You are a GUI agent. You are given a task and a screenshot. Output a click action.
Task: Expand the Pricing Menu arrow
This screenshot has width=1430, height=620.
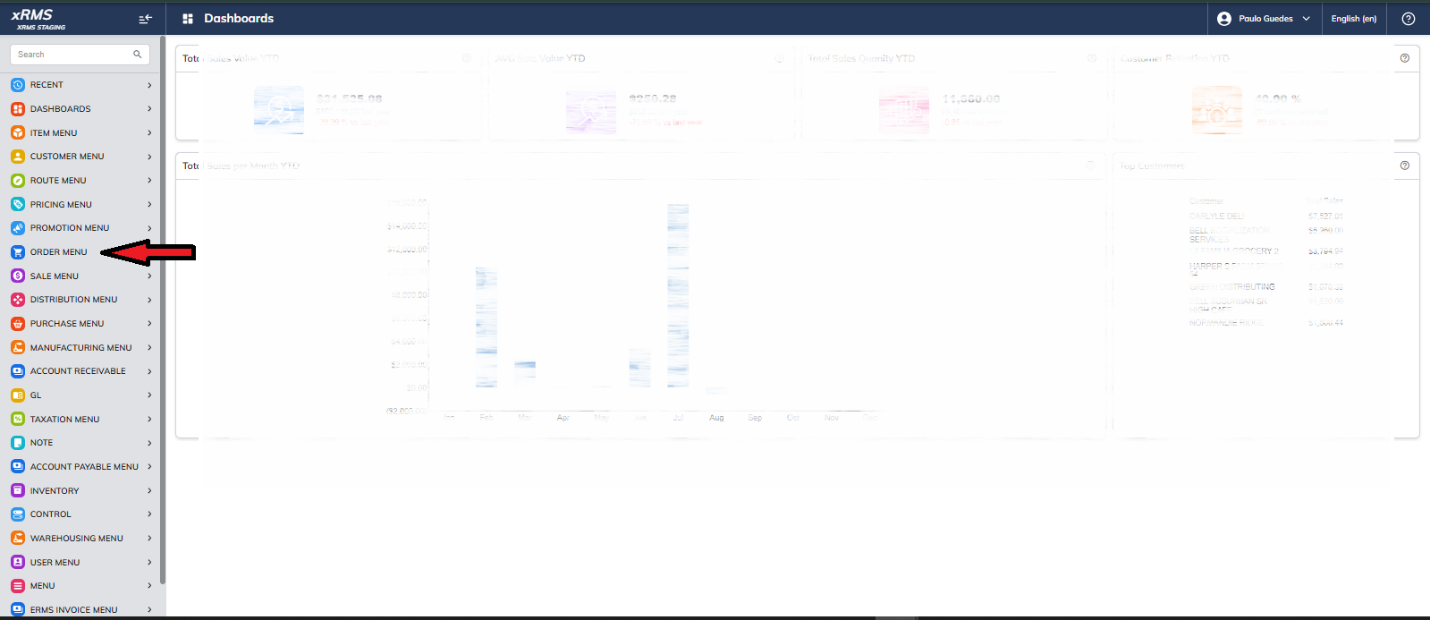tap(149, 204)
